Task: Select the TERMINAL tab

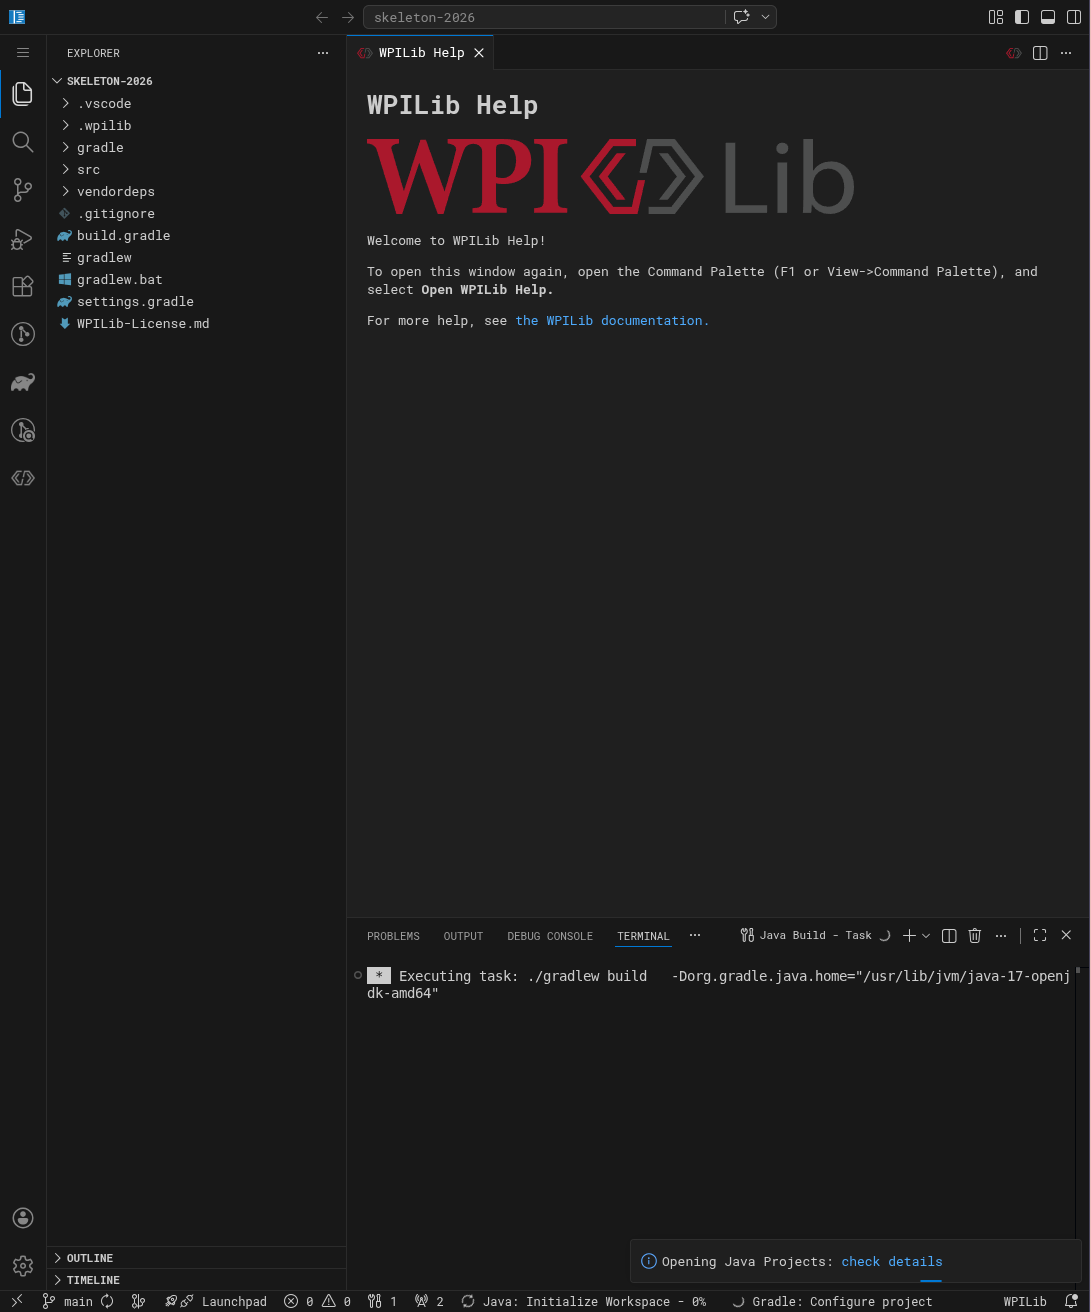Action: click(643, 936)
